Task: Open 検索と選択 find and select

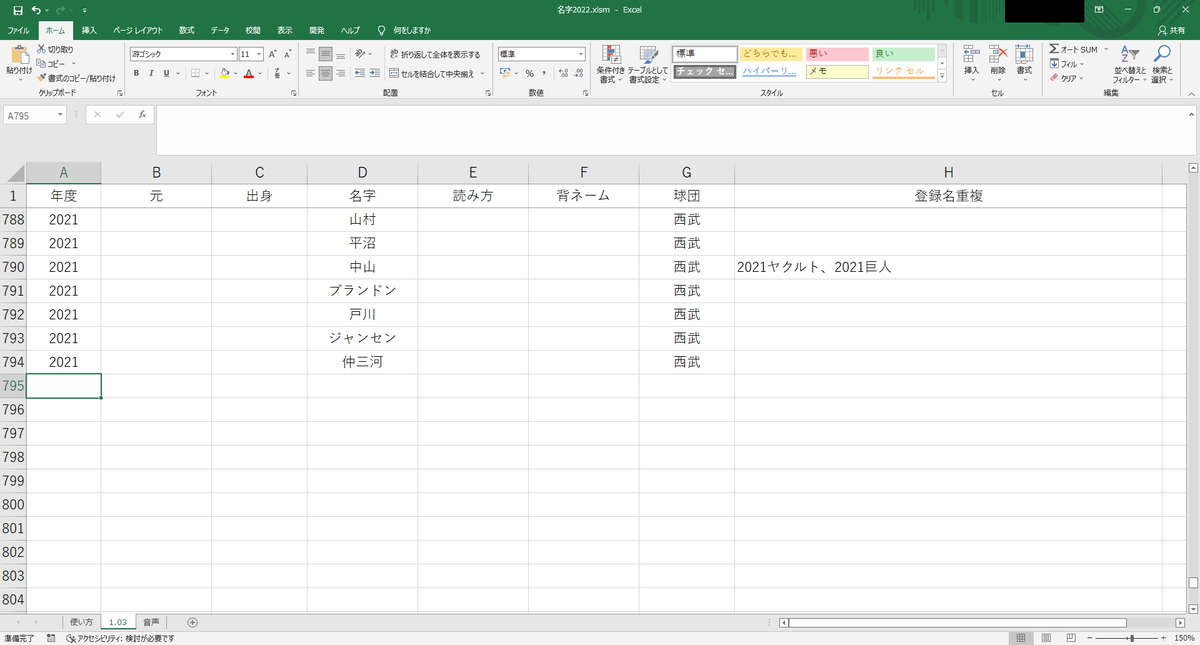Action: [1161, 64]
